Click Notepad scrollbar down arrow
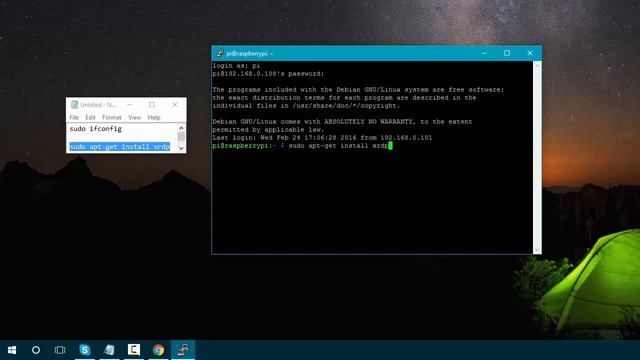Image resolution: width=640 pixels, height=360 pixels. pos(181,148)
